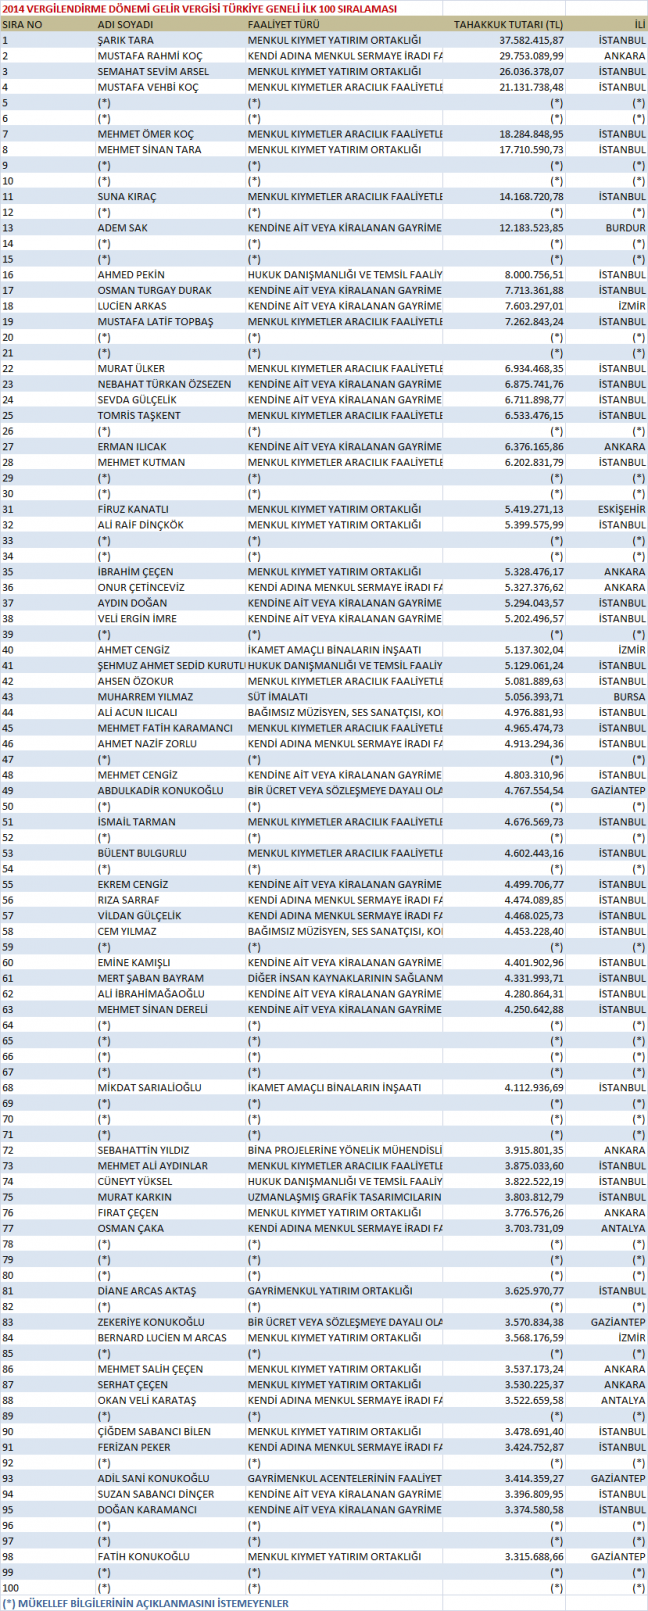This screenshot has width=648, height=1611.
Task: Select the "BURSA" city cell
Action: pyautogui.click(x=630, y=697)
